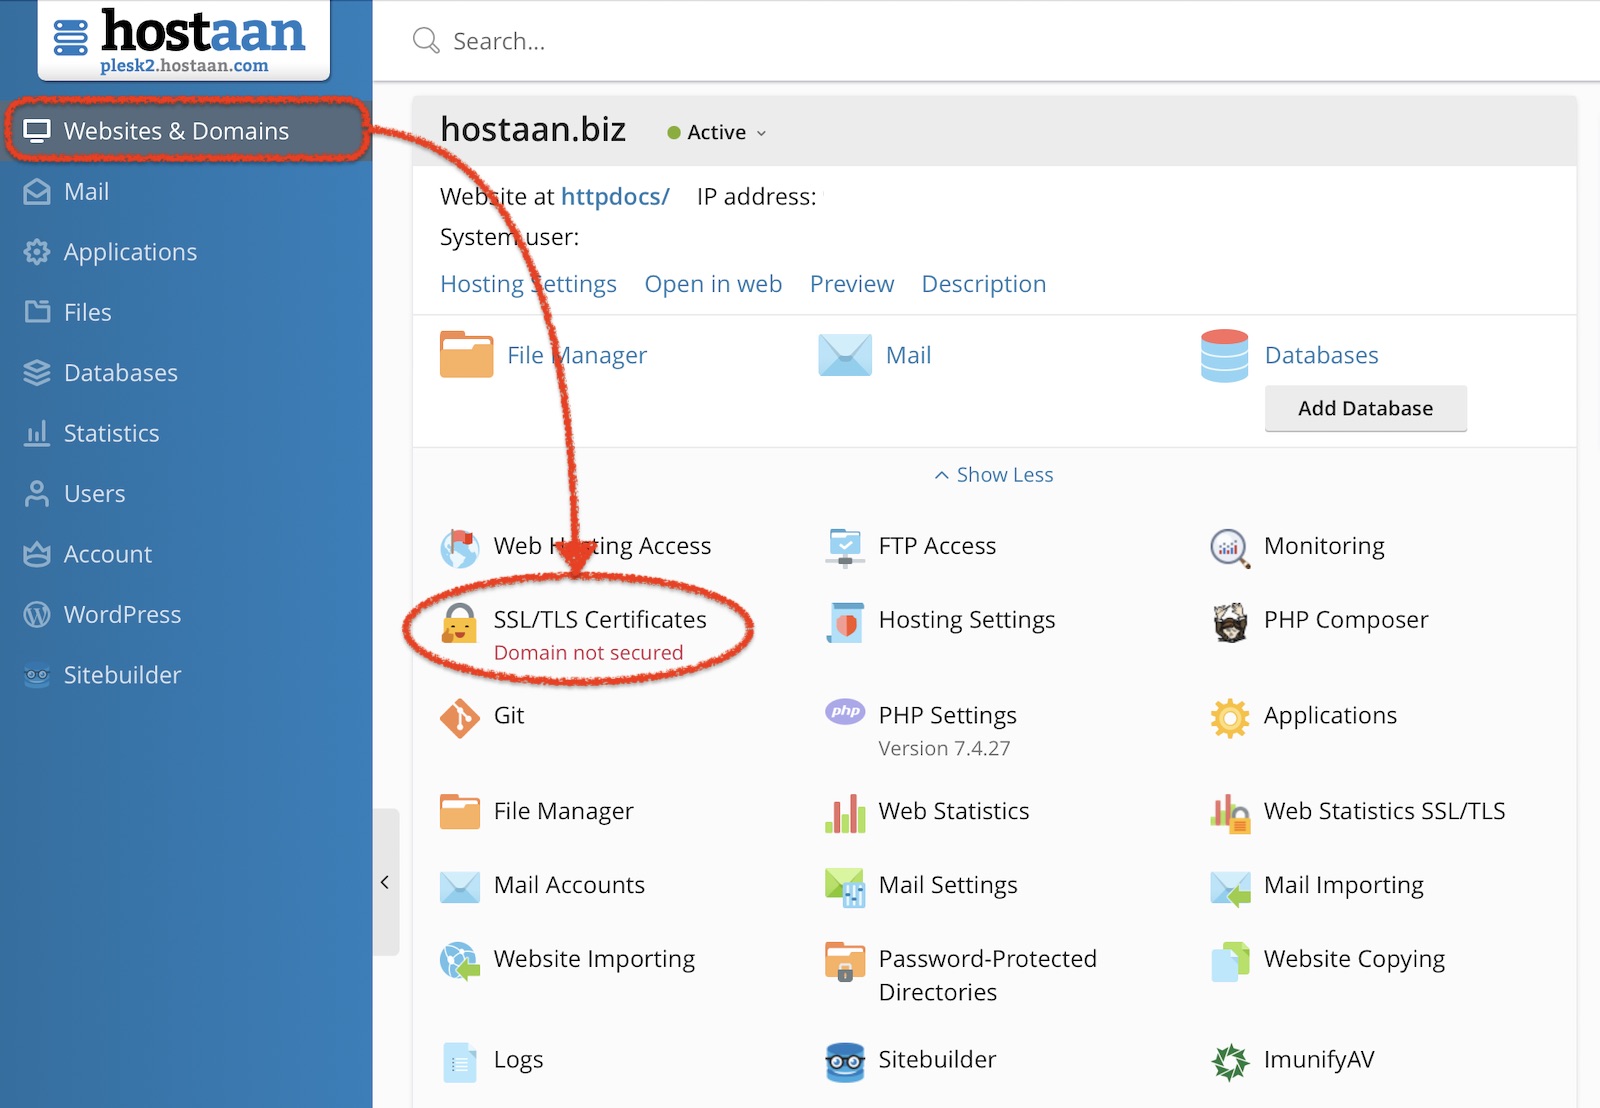
Task: Click the Open in web link
Action: click(713, 285)
